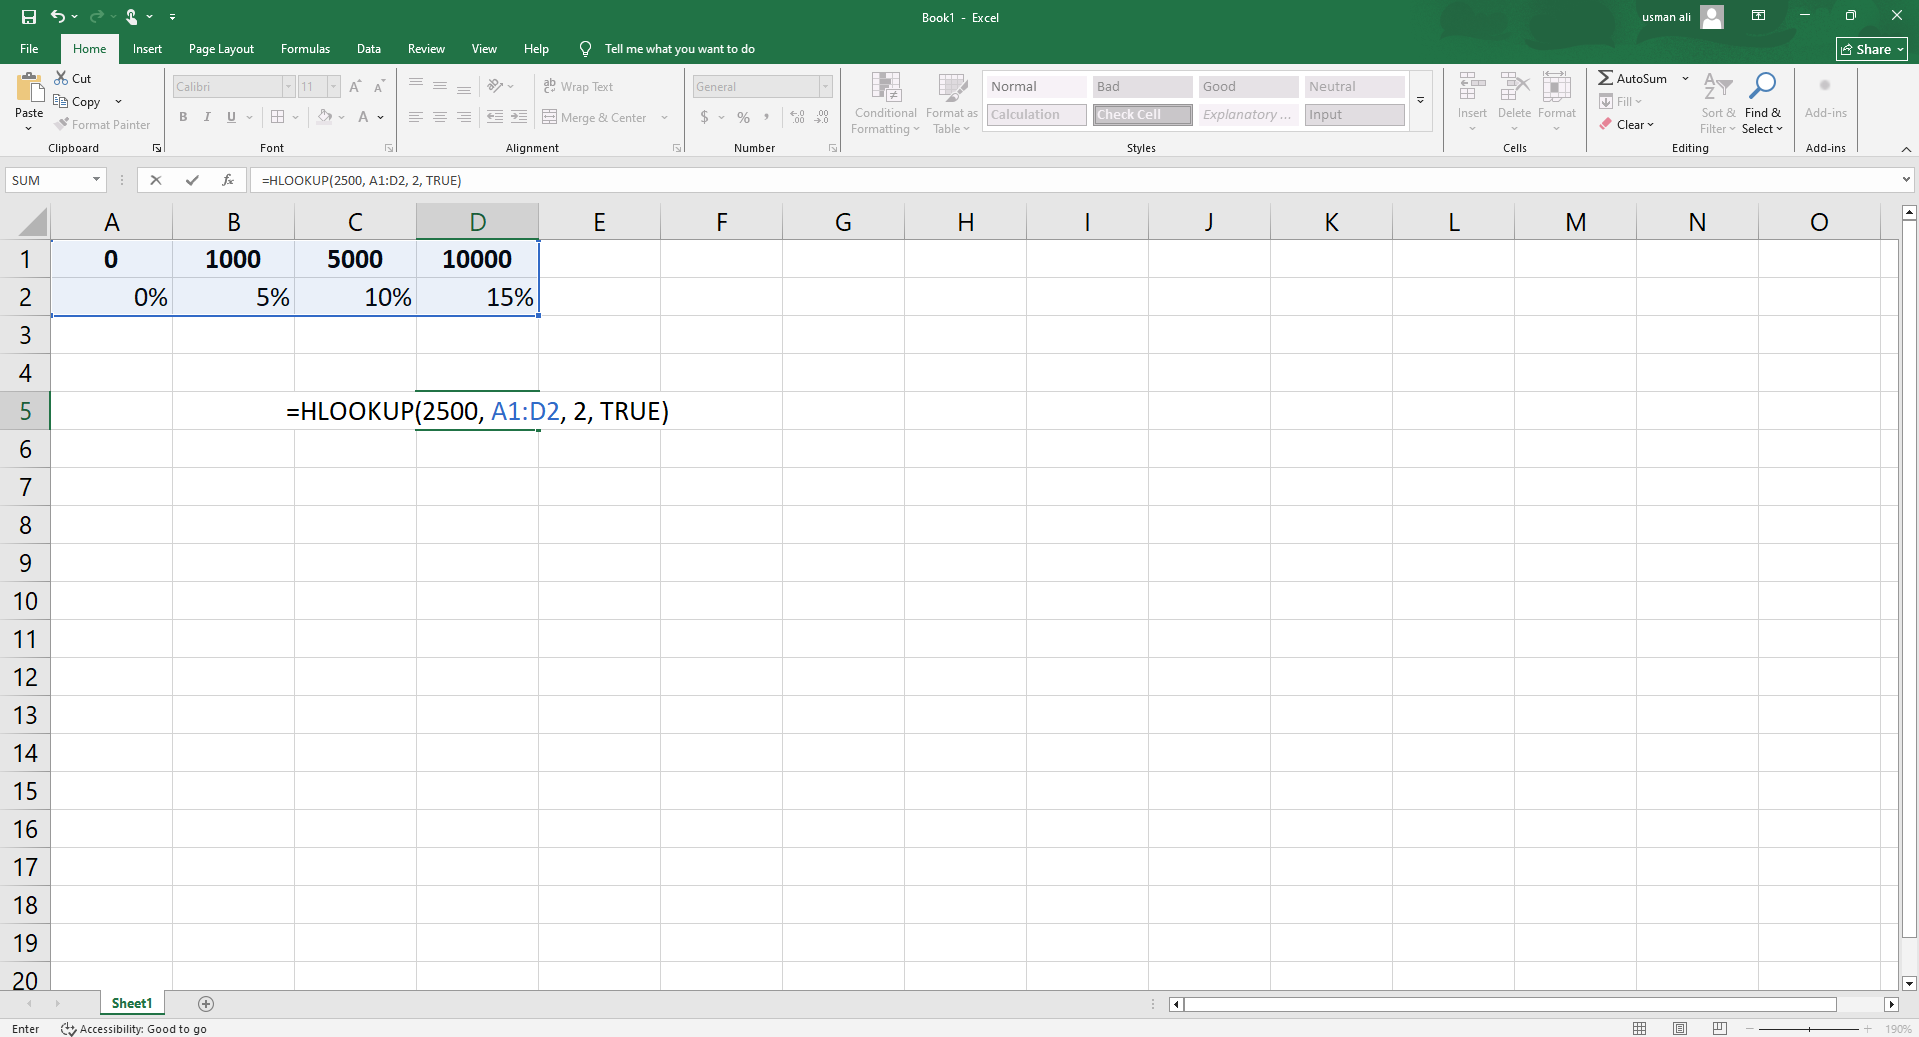Apply Accounting Number Format dollar sign
1919x1037 pixels.
click(704, 117)
